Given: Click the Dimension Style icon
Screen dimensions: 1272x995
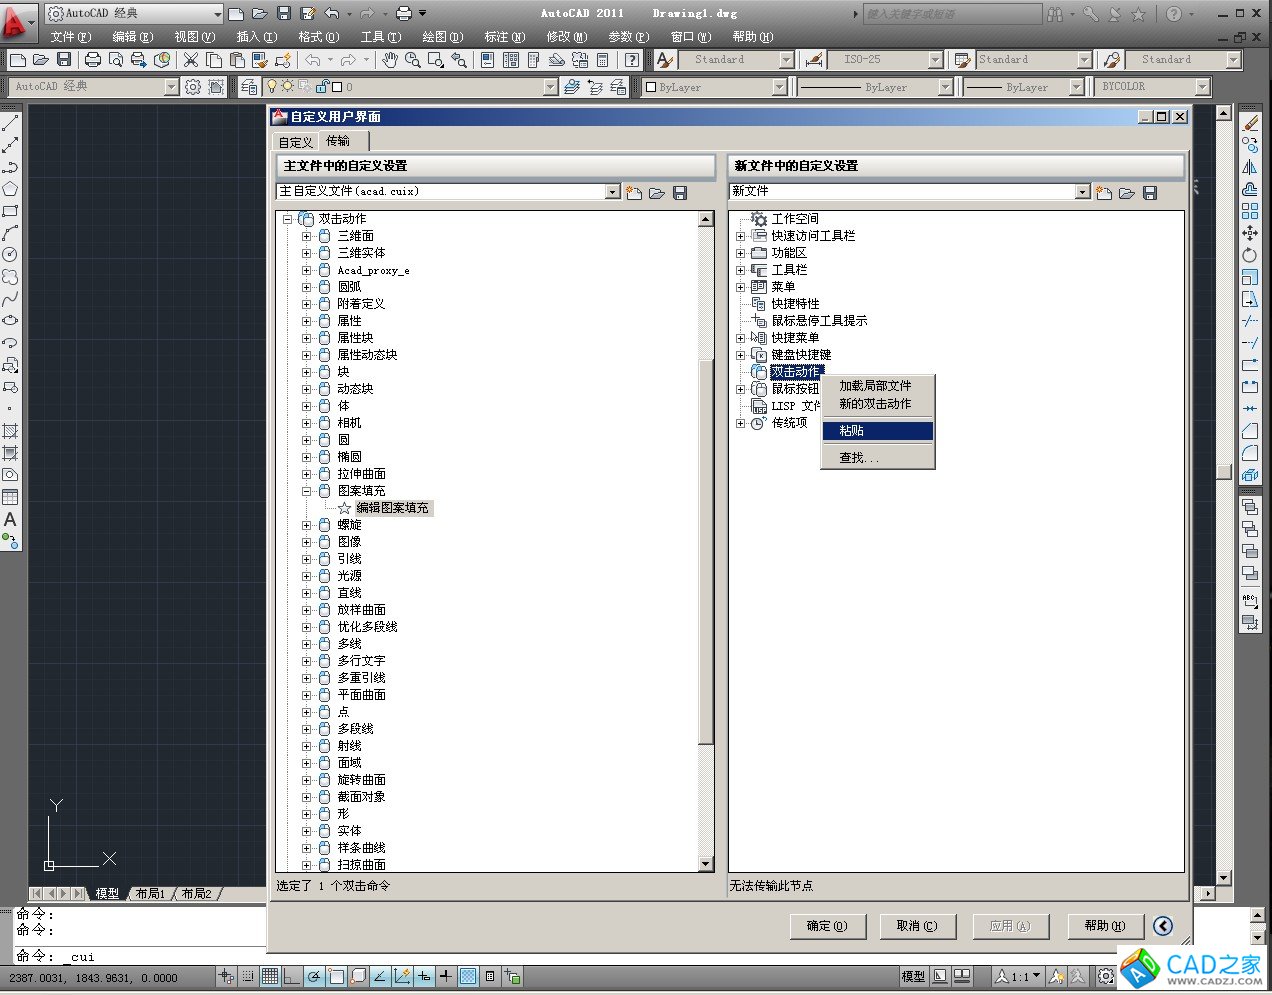Looking at the screenshot, I should pyautogui.click(x=814, y=60).
